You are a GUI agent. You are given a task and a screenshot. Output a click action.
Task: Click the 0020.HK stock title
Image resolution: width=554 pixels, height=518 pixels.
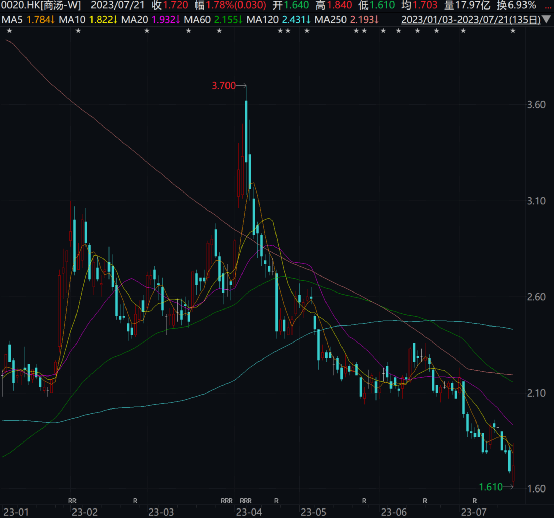[x=41, y=5]
